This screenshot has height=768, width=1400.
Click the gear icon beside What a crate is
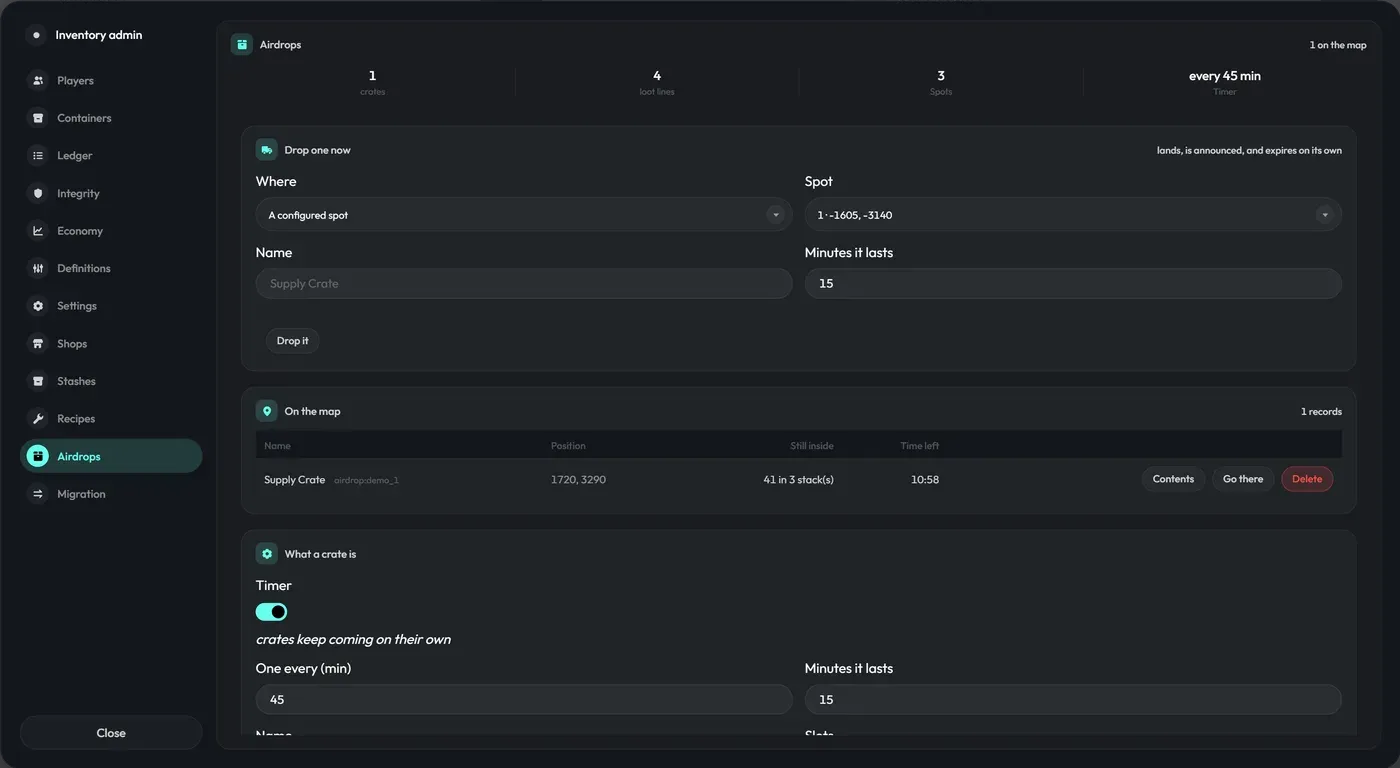coord(267,554)
